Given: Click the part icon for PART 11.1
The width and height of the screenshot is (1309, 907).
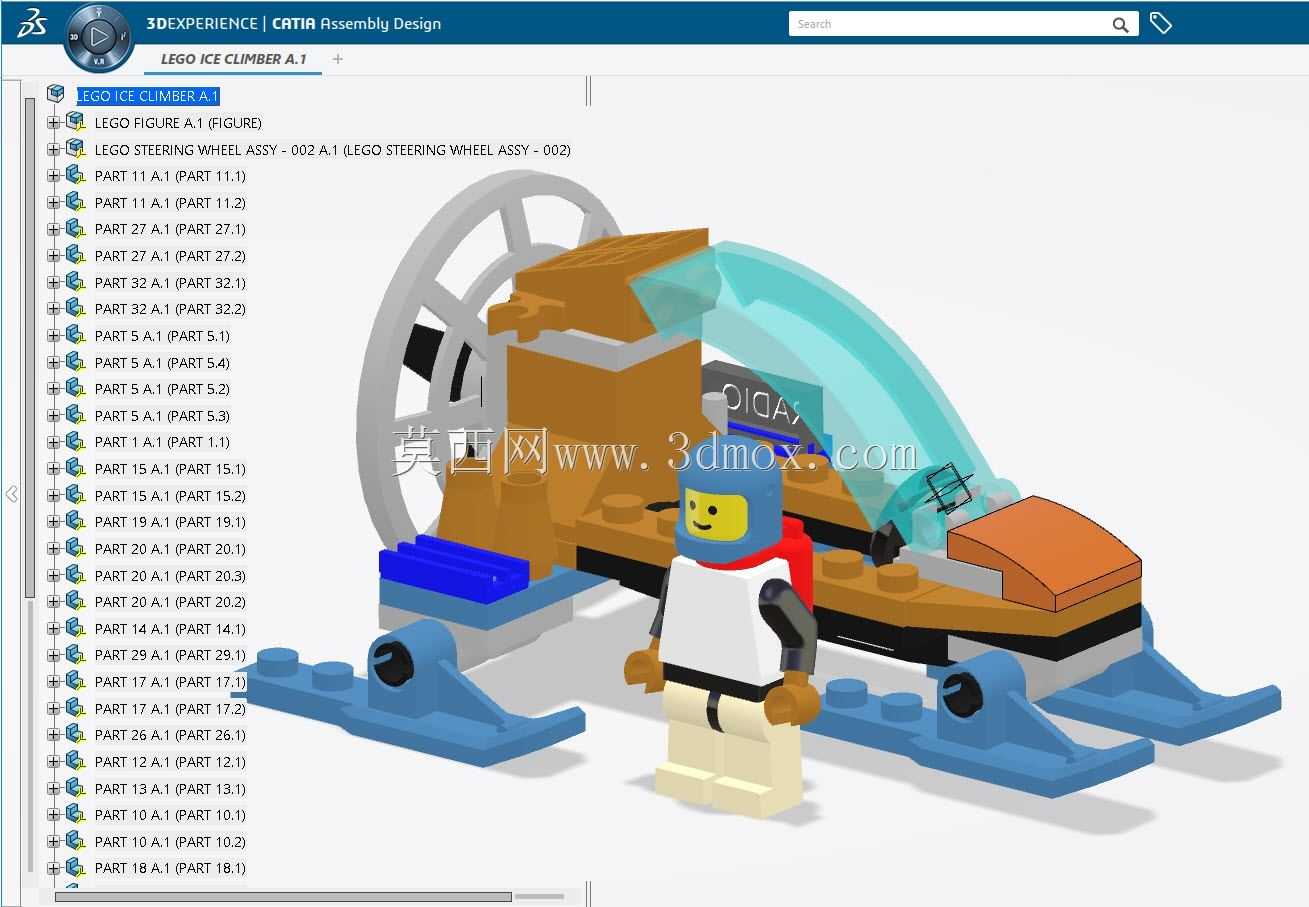Looking at the screenshot, I should (x=76, y=175).
